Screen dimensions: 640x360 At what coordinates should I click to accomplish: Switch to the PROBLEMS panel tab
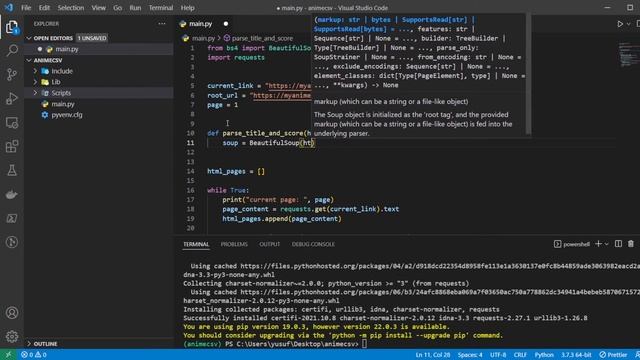(x=234, y=244)
